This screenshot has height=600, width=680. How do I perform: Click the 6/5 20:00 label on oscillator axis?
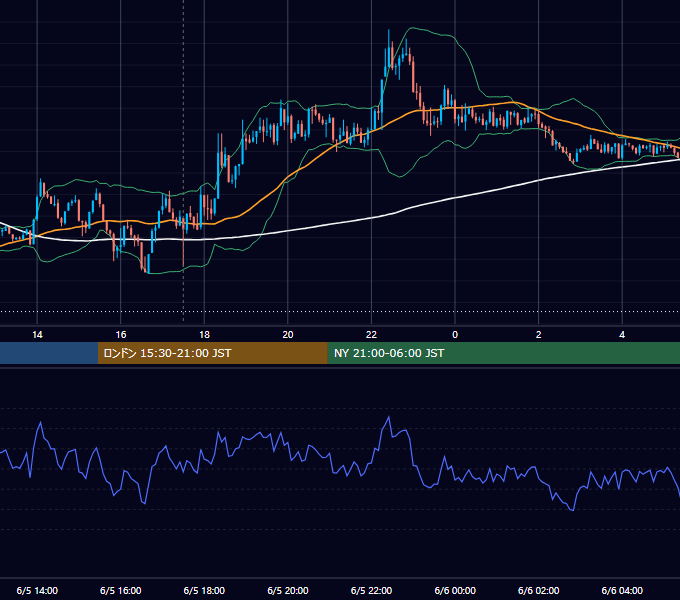pyautogui.click(x=288, y=590)
